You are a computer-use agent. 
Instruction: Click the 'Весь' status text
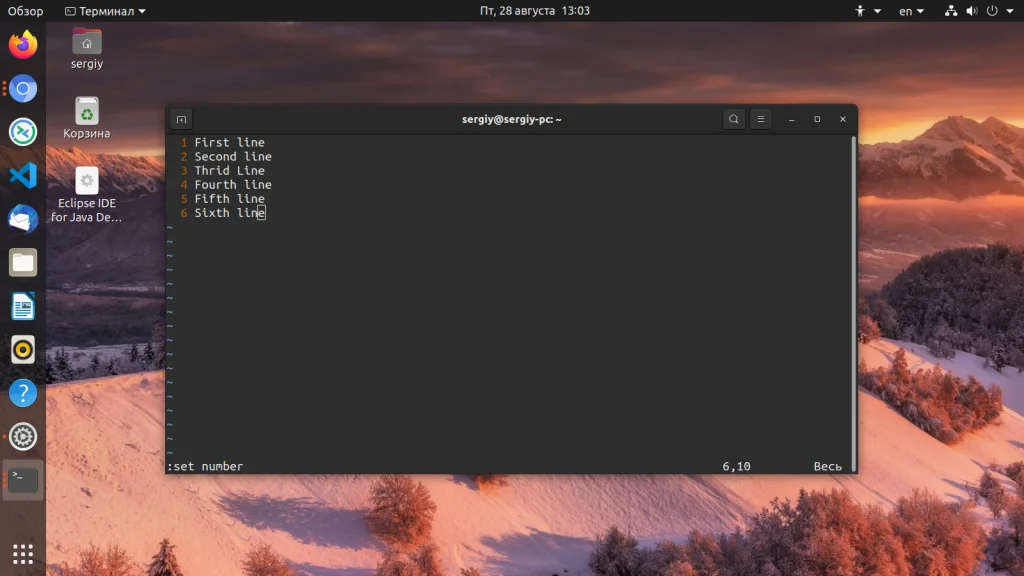(827, 466)
